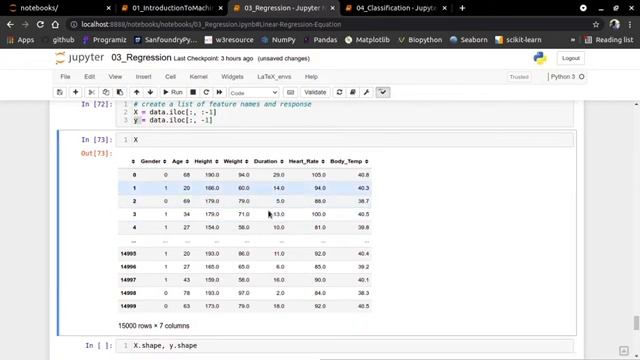Screen dimensions: 640x360
Task: Move selected cell down
Action: point(150,92)
